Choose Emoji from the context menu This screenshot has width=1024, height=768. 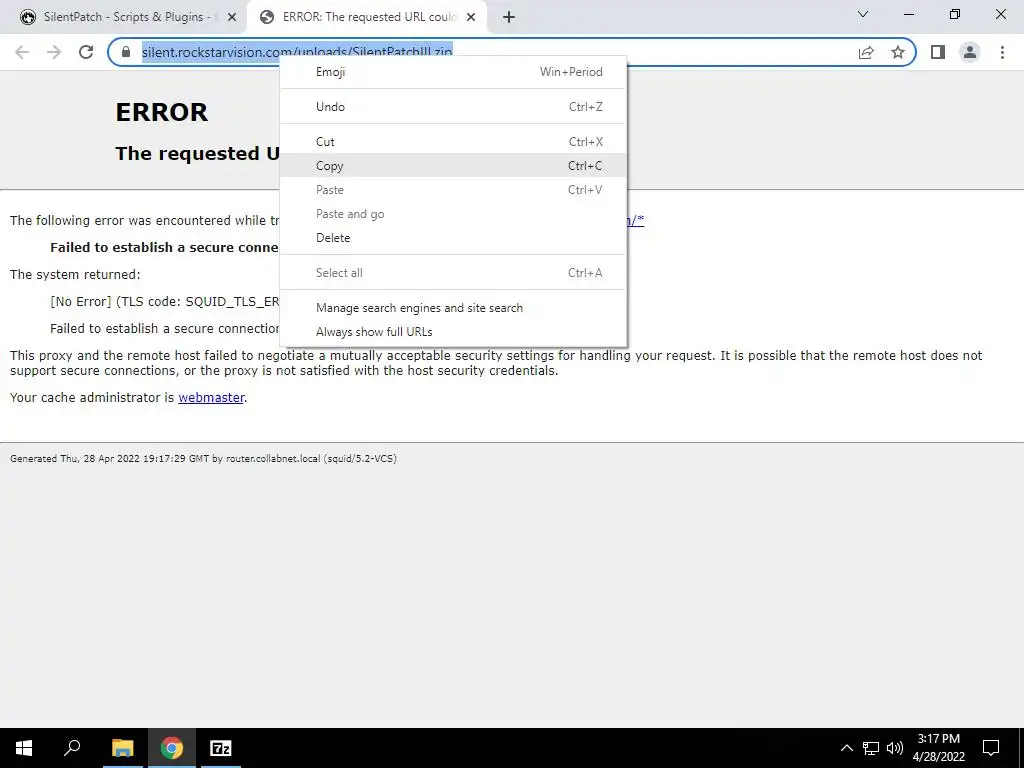point(453,72)
